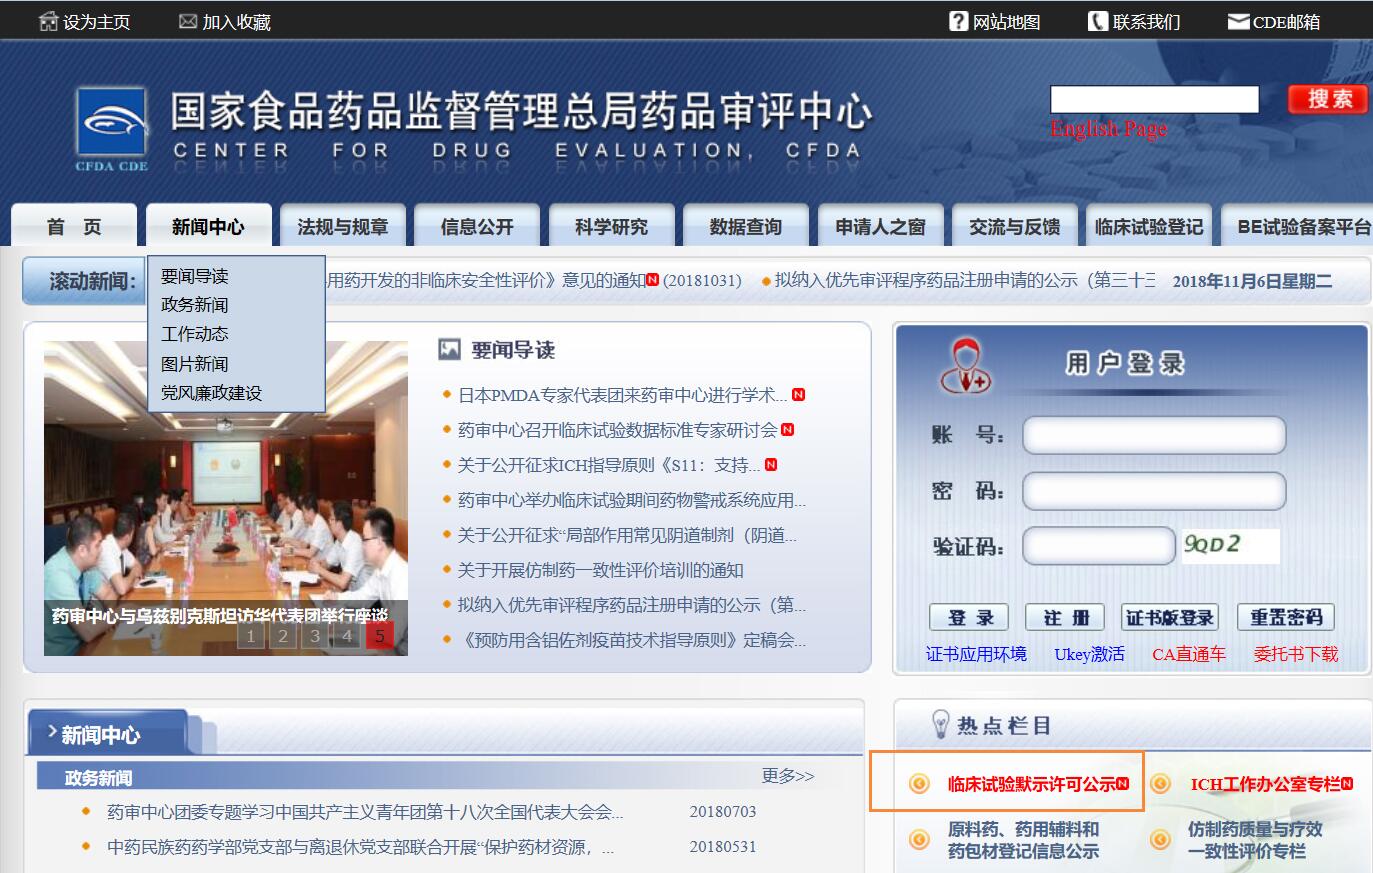Click the CFDA CDE logo

pyautogui.click(x=111, y=129)
